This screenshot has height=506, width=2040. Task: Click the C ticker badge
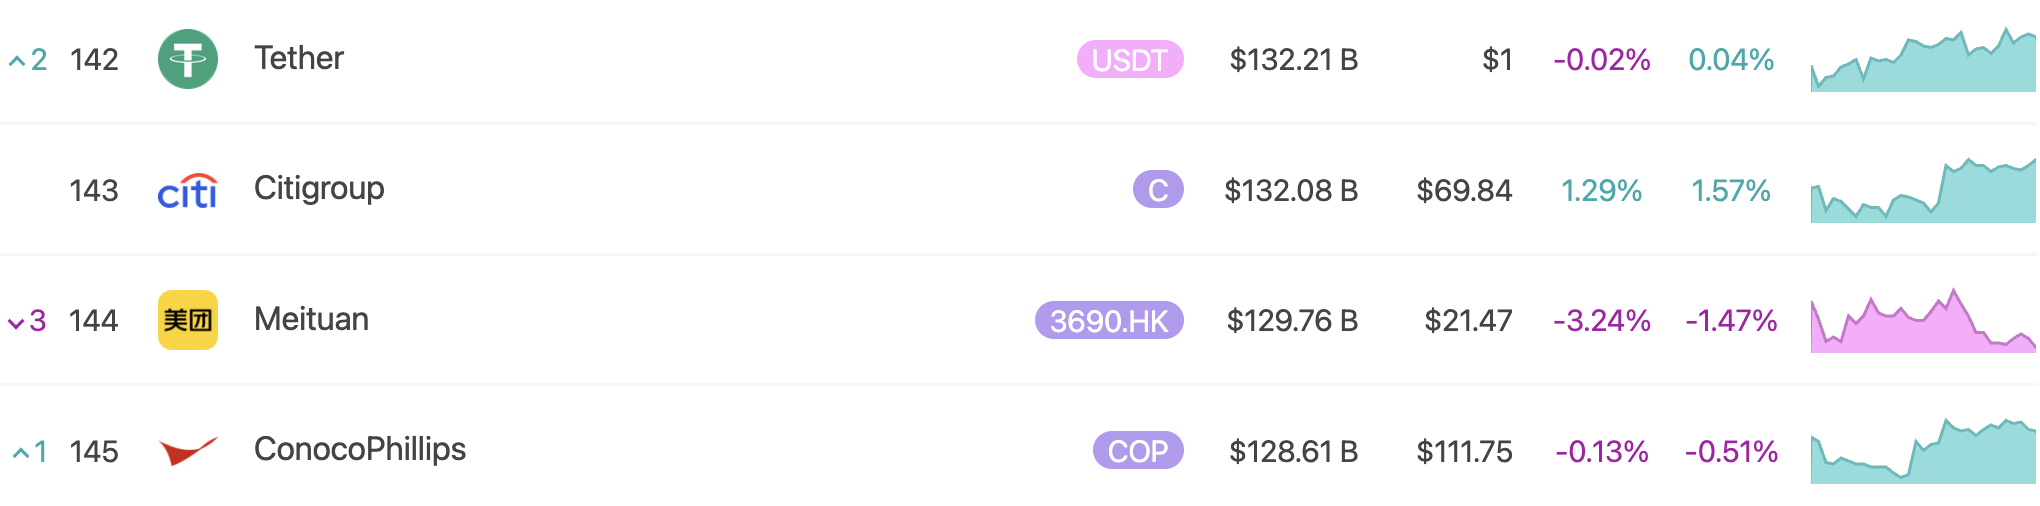(x=1158, y=190)
